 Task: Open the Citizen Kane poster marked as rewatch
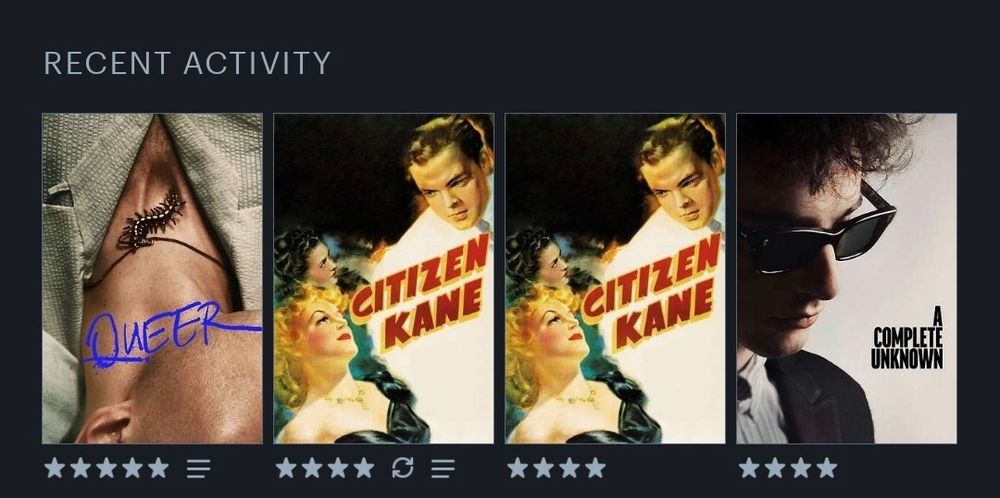(x=383, y=278)
